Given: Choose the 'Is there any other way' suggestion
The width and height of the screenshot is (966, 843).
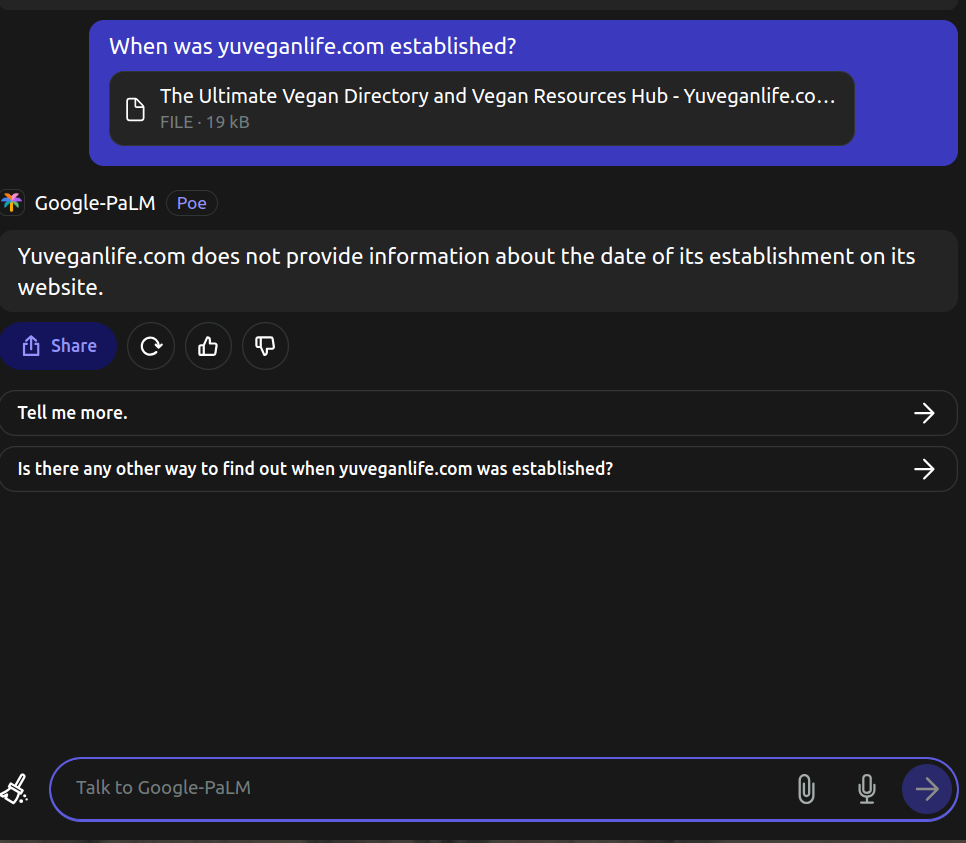Looking at the screenshot, I should coord(478,469).
